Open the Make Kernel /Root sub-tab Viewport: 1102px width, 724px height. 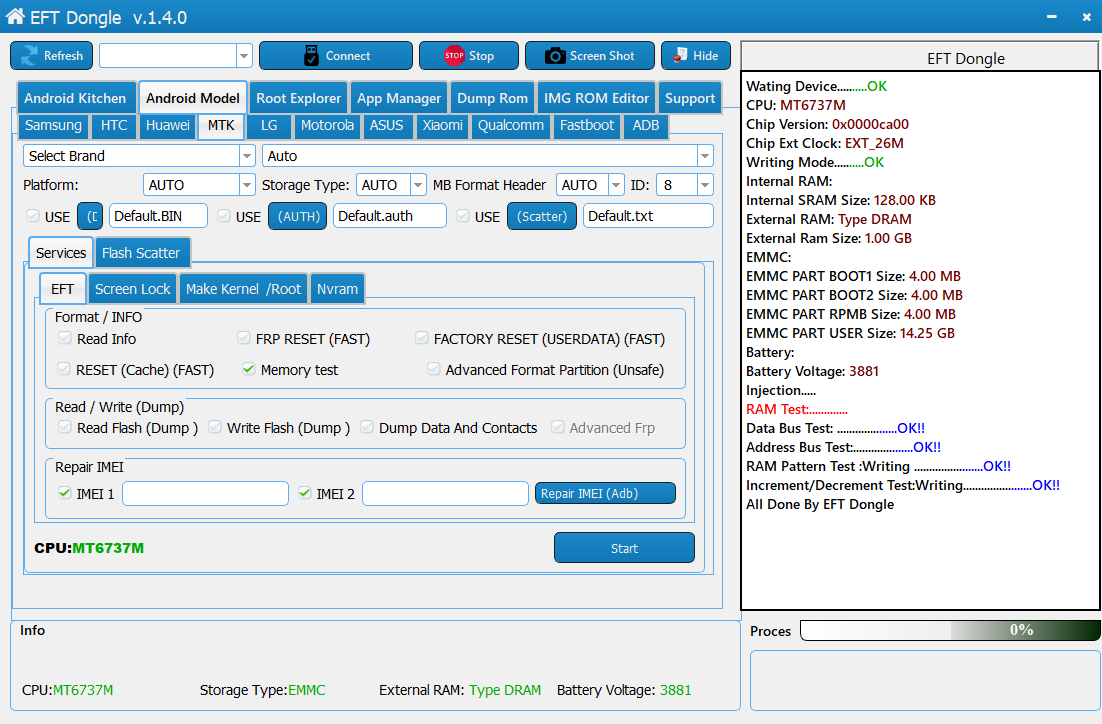pyautogui.click(x=243, y=289)
